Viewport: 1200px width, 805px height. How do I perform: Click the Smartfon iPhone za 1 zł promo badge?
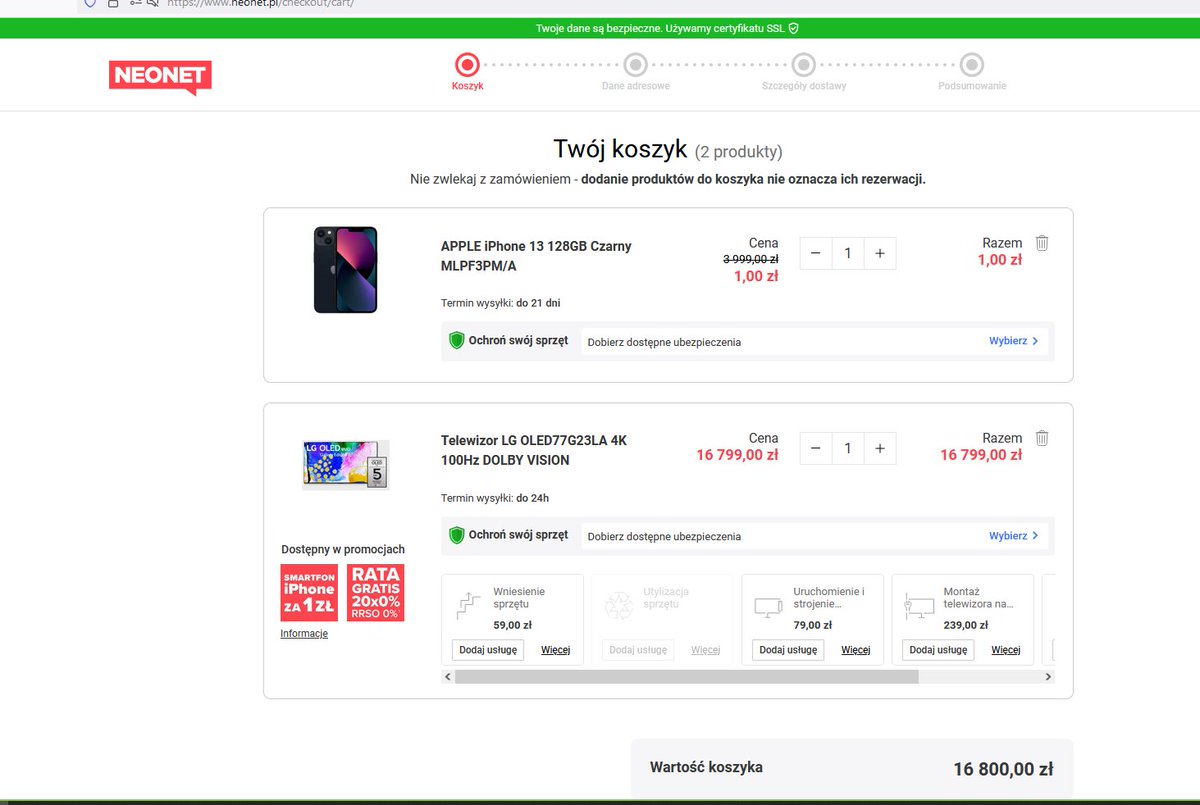point(309,593)
